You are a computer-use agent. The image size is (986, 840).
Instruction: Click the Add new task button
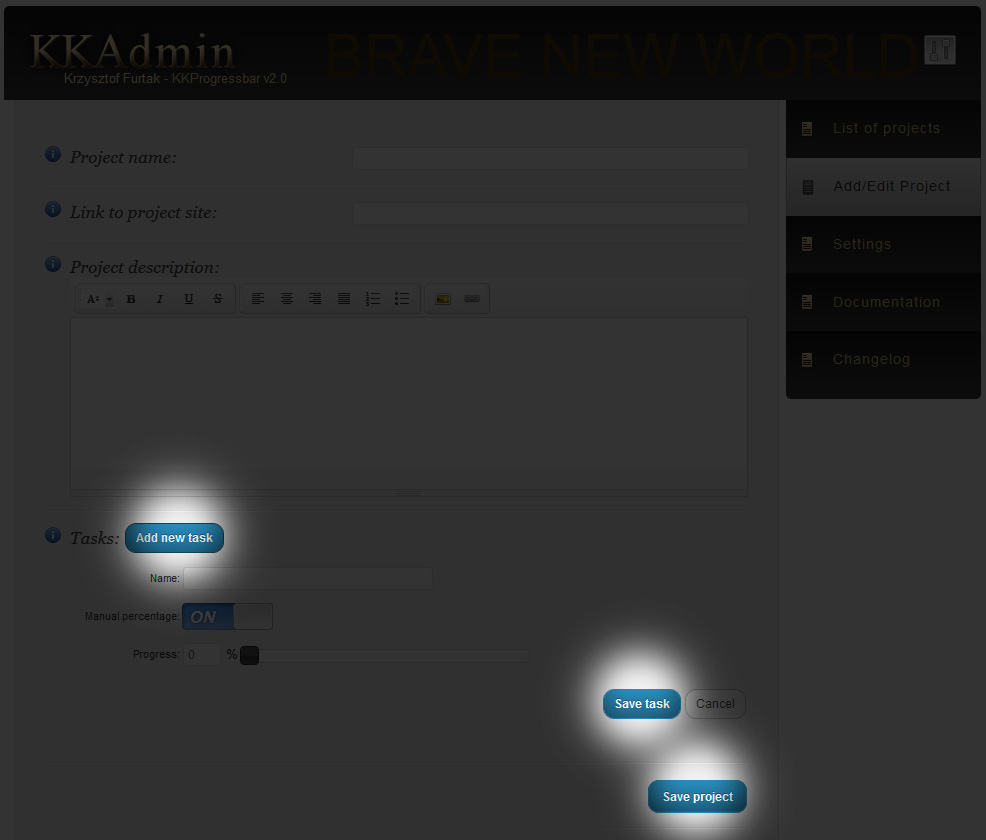click(174, 538)
